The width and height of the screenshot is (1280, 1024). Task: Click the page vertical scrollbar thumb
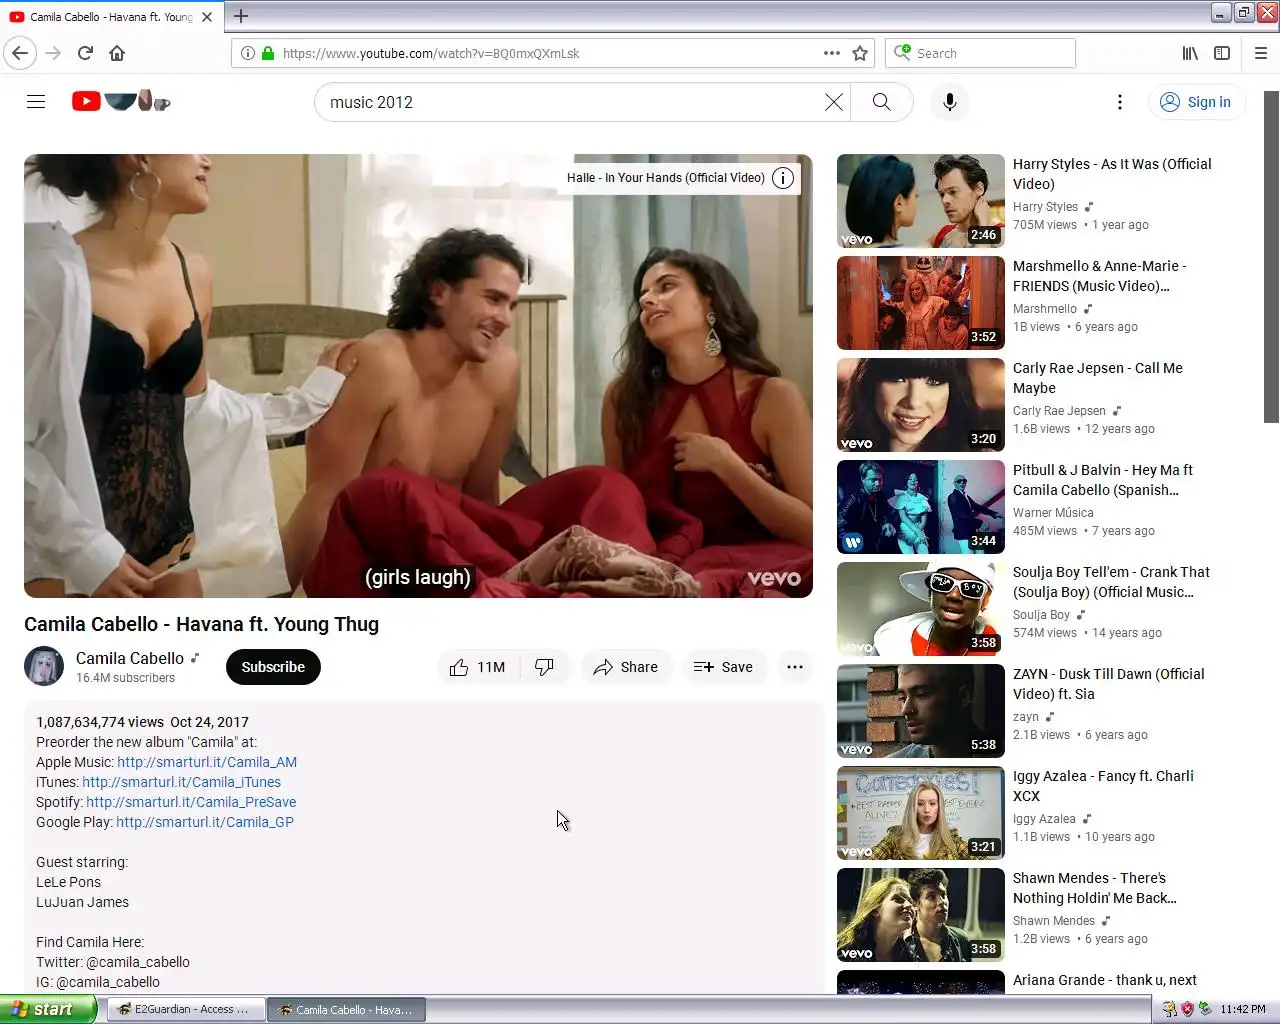tap(1271, 257)
